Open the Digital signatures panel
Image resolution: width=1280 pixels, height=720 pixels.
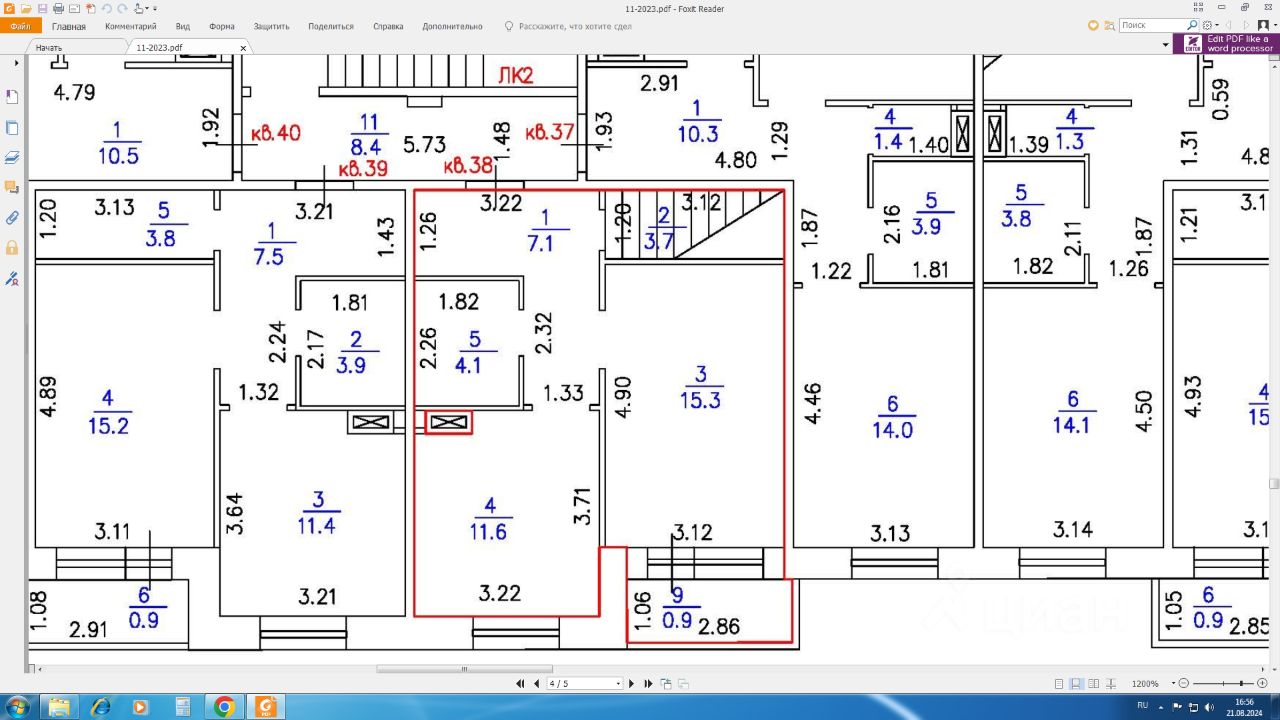[13, 277]
